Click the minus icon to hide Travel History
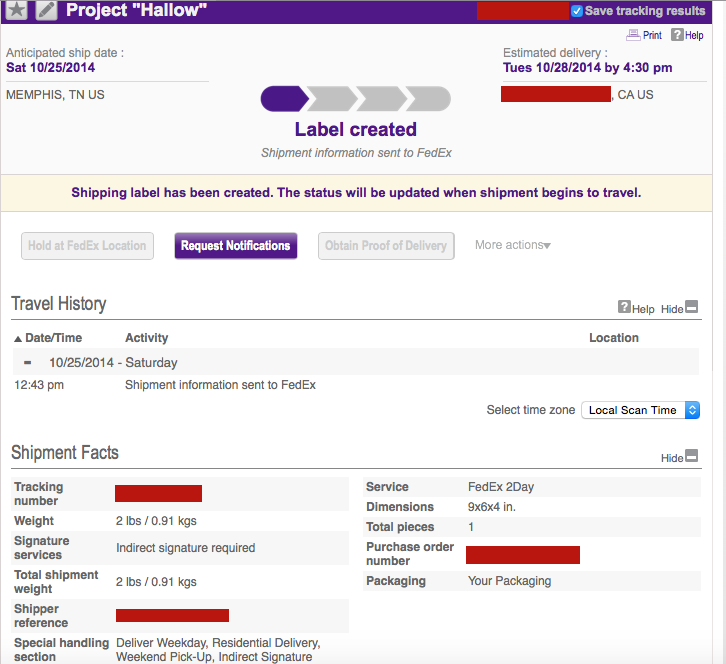The image size is (726, 664). tap(691, 307)
